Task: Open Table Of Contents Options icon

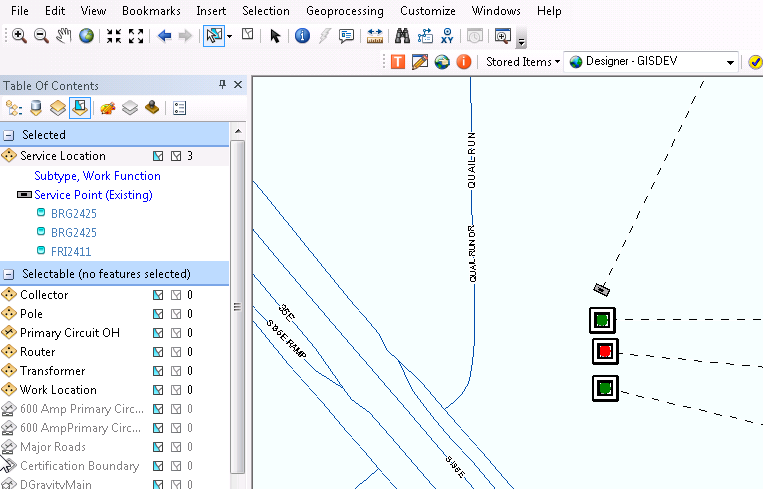Action: (180, 108)
